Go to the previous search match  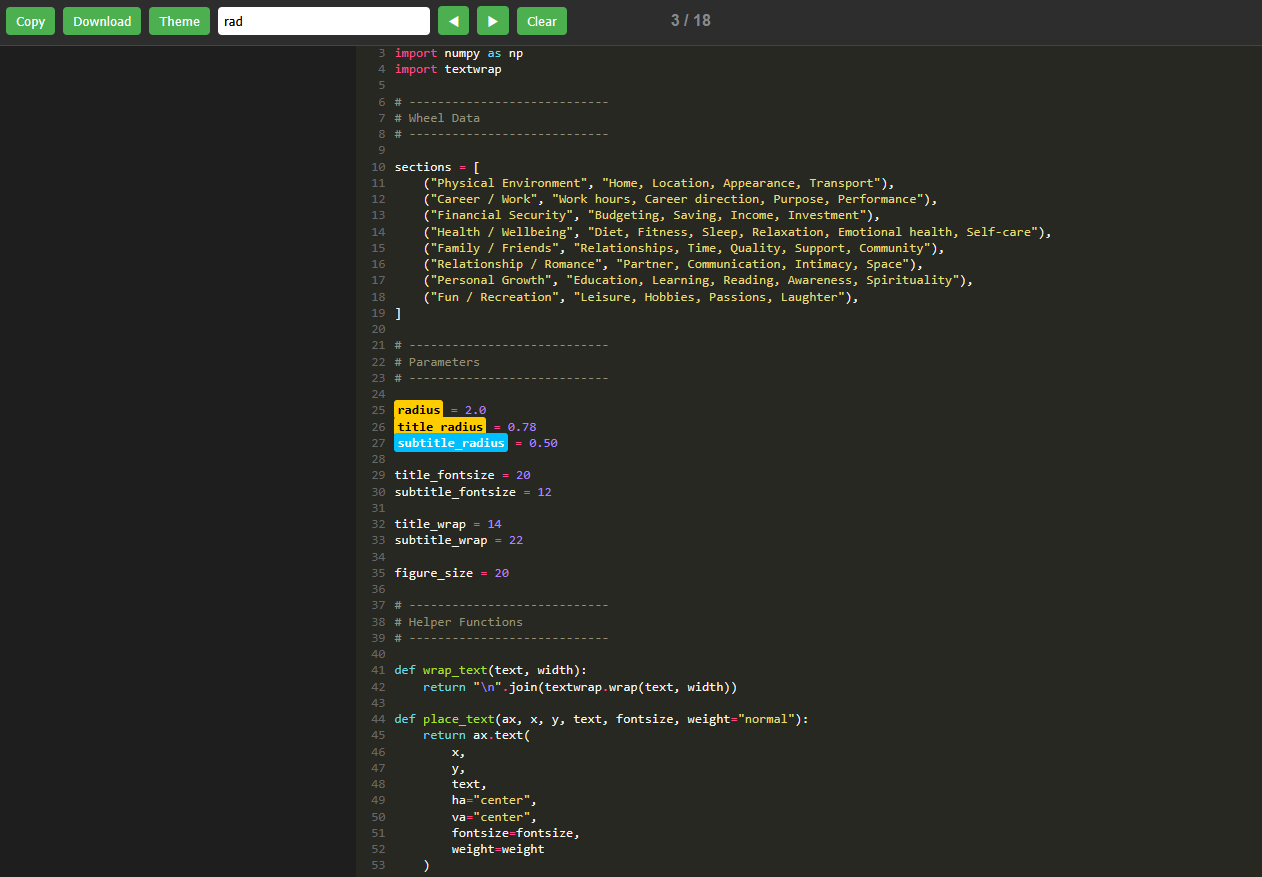(x=453, y=21)
